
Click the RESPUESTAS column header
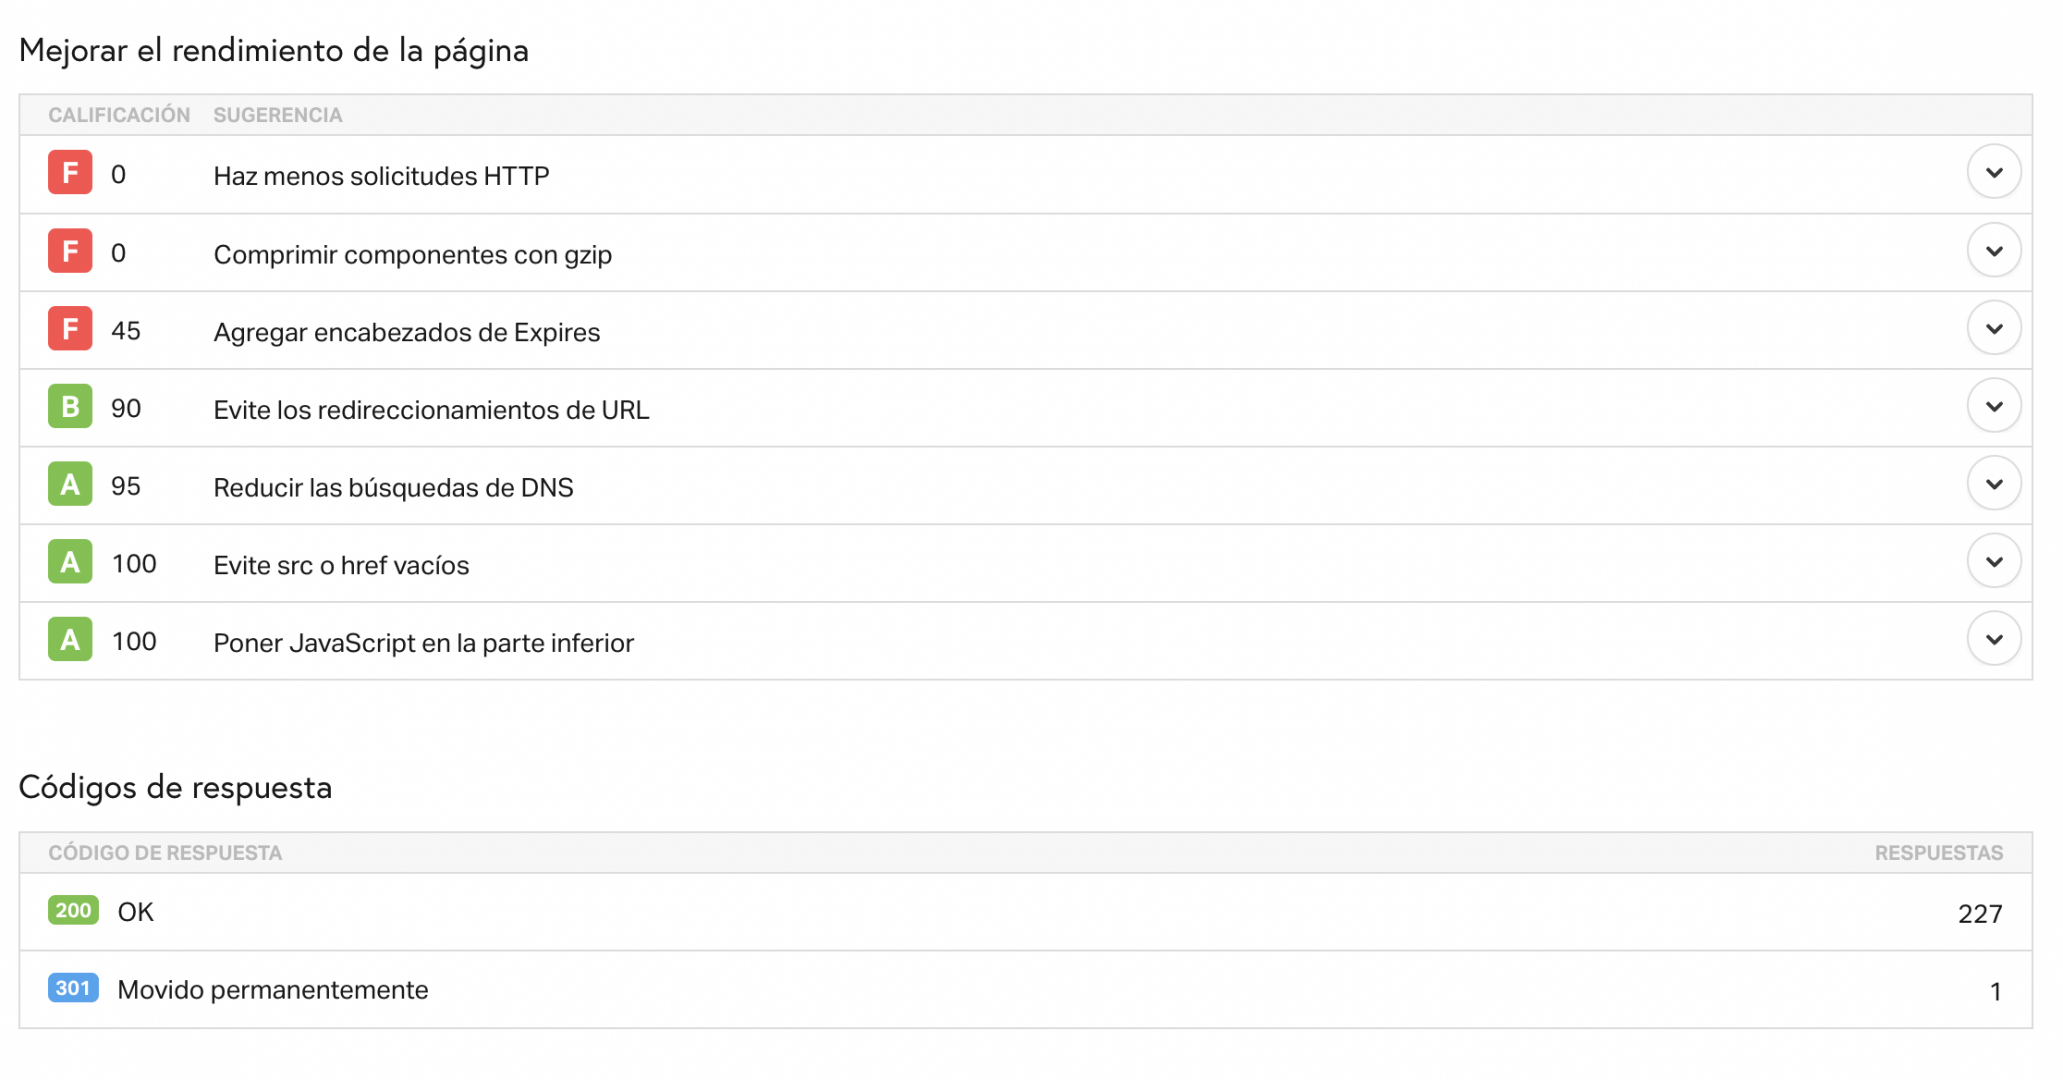tap(1938, 853)
